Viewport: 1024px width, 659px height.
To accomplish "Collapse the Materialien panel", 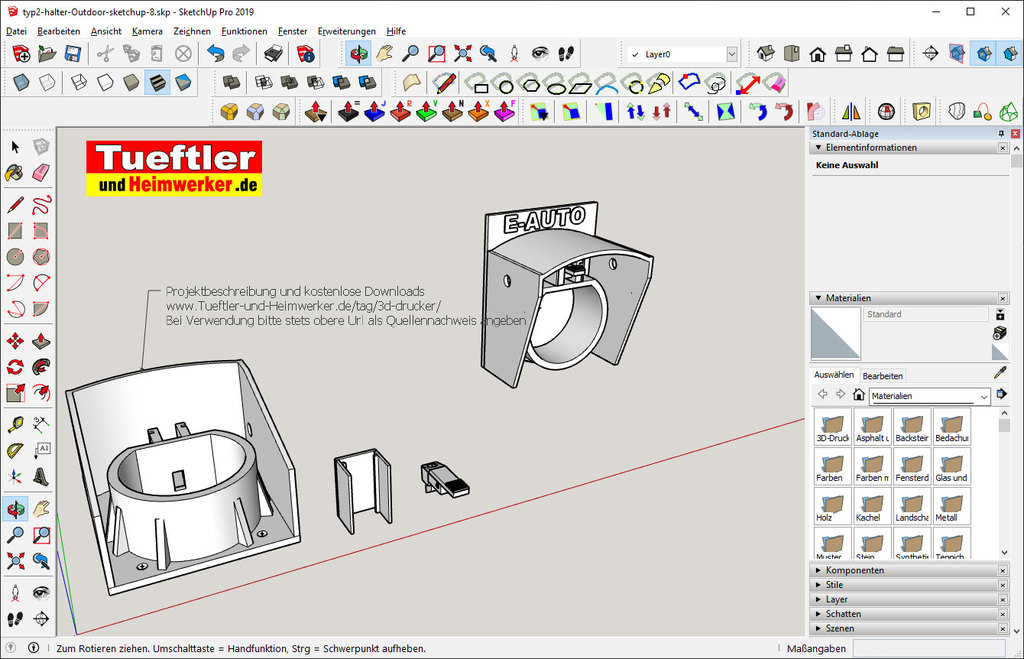I will pos(818,298).
